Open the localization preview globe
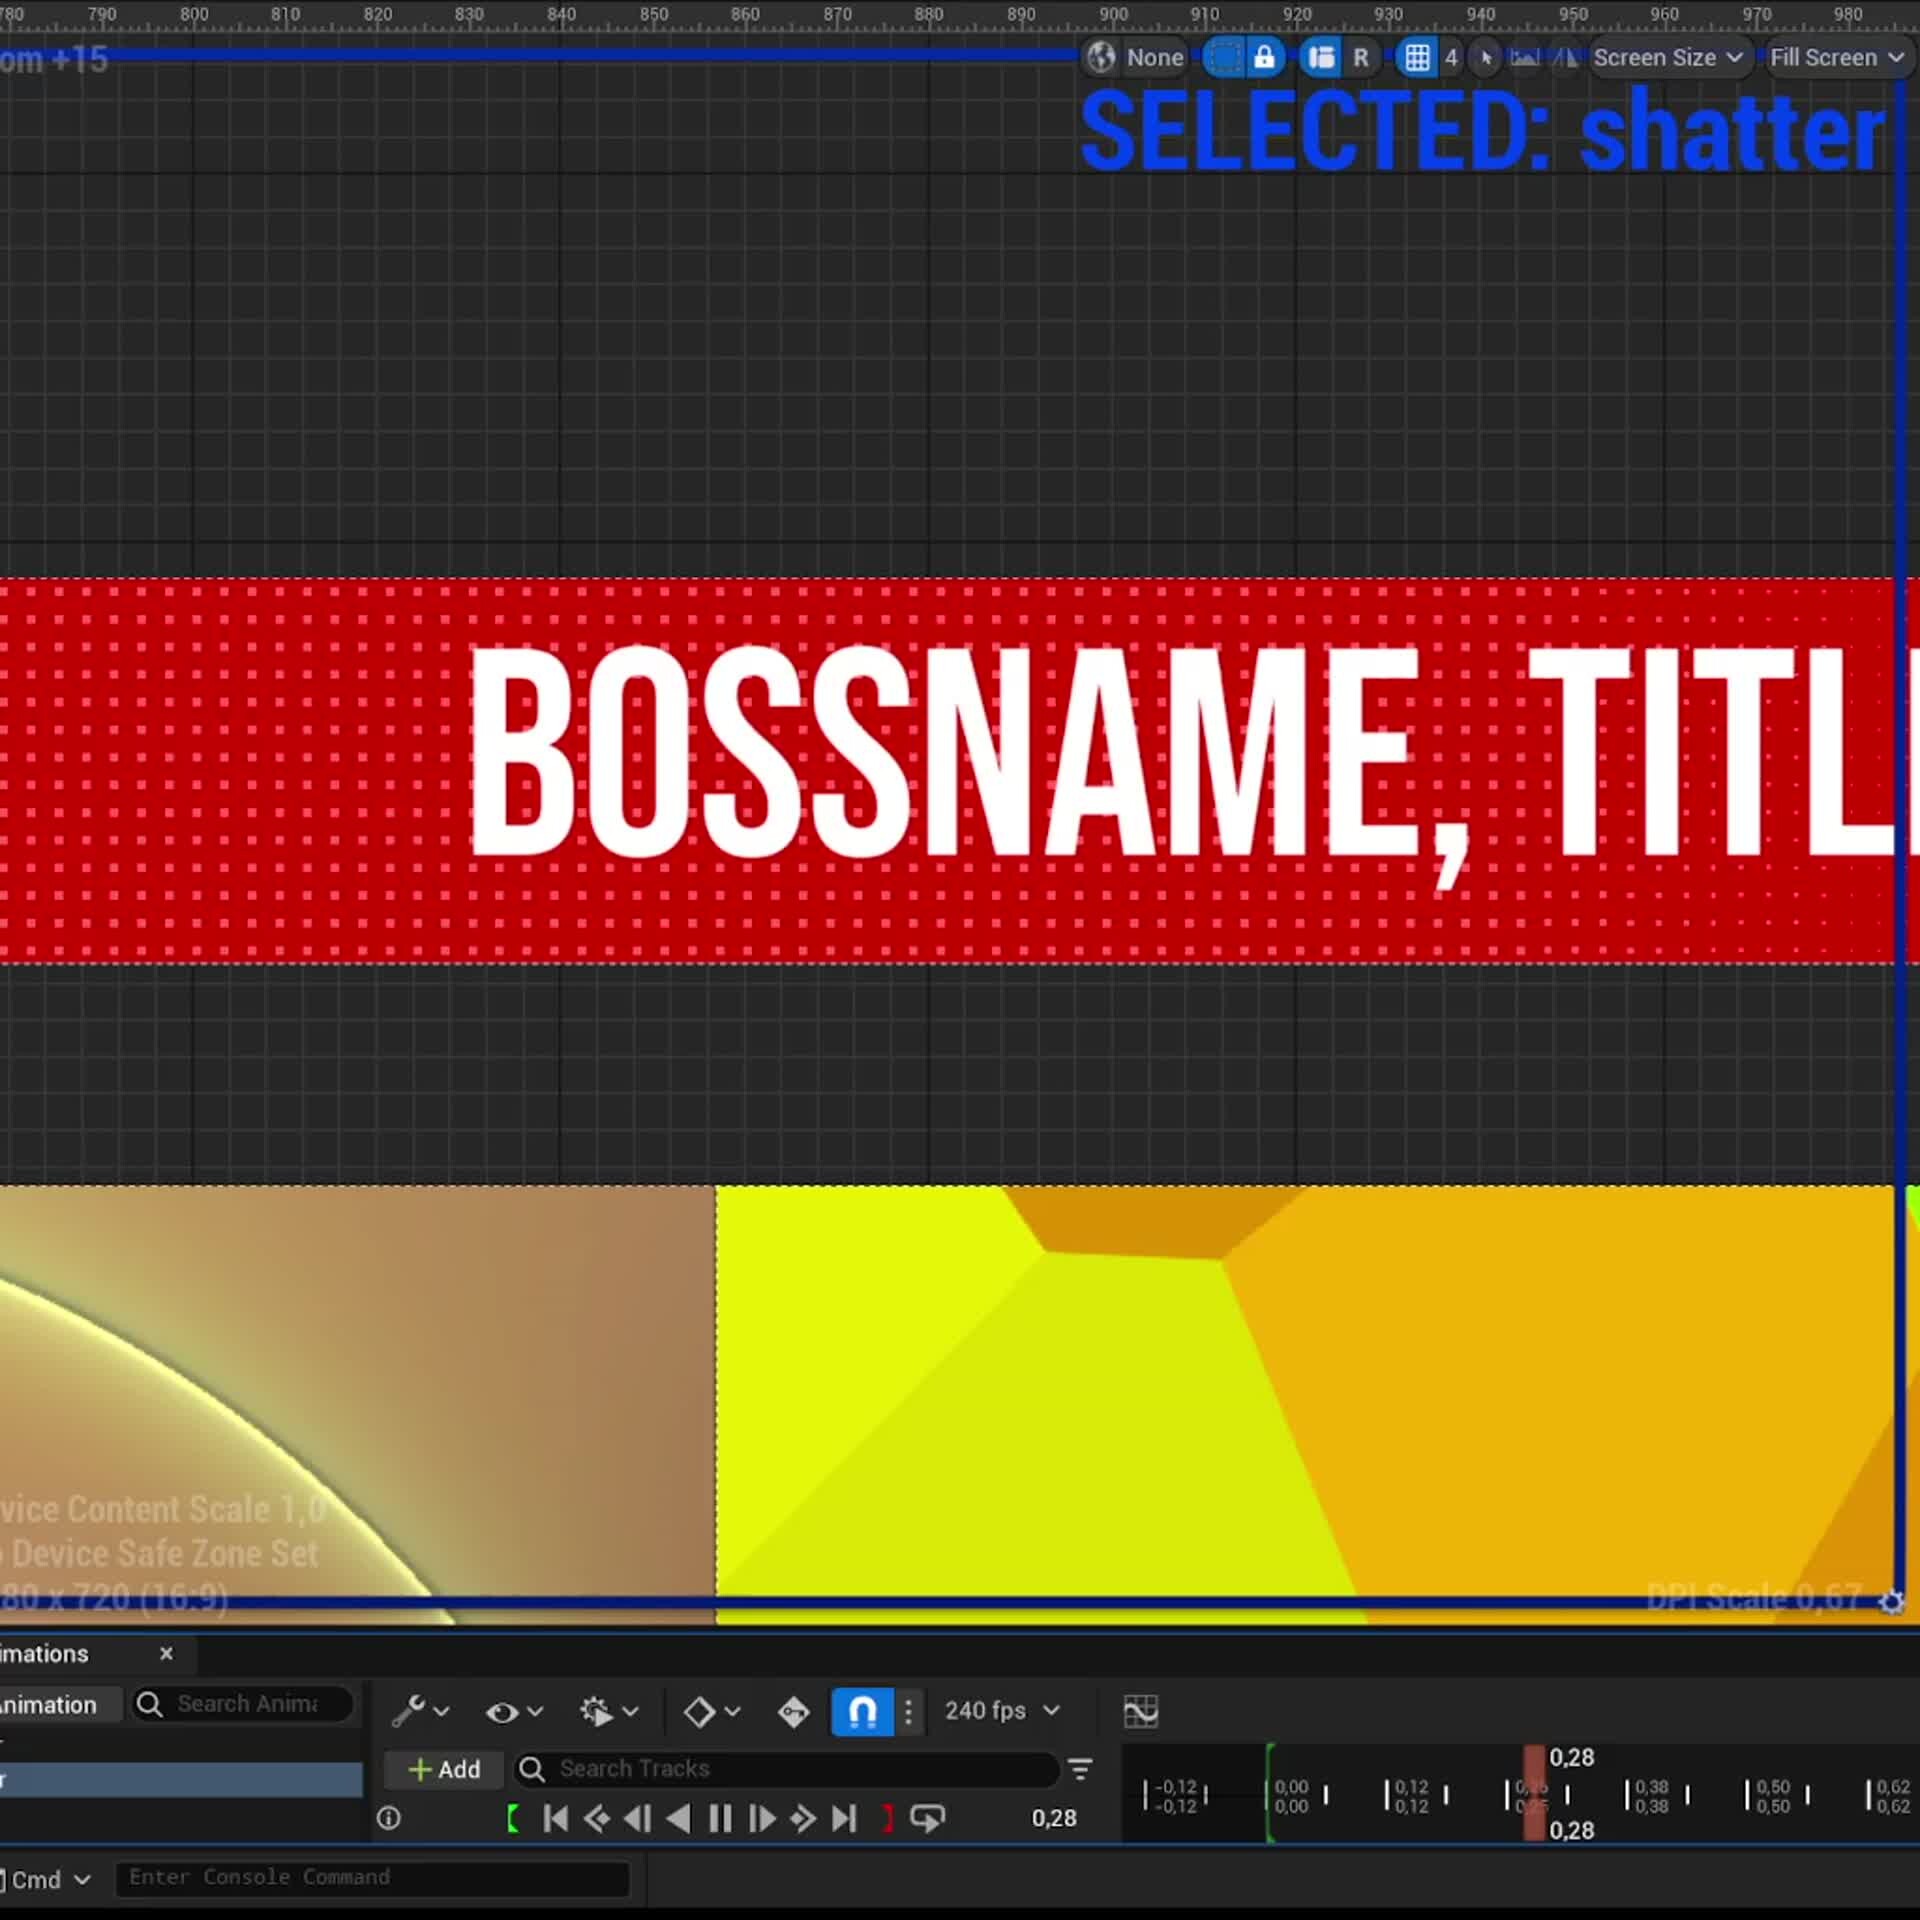1920x1920 pixels. tap(1101, 57)
